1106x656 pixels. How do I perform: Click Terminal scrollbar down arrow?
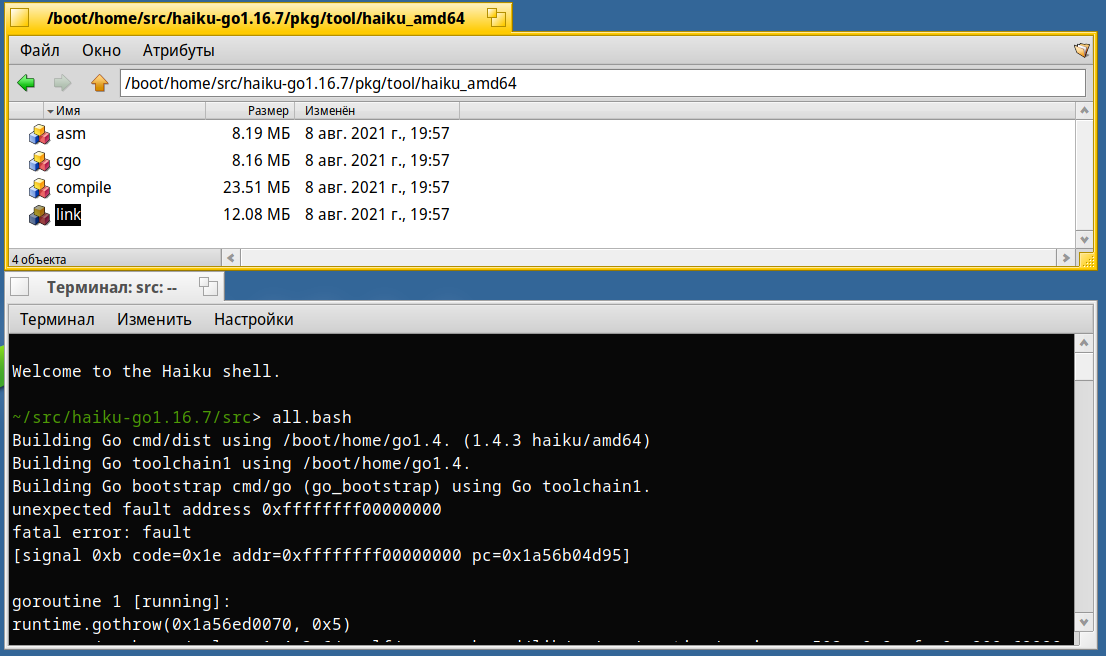tap(1084, 622)
